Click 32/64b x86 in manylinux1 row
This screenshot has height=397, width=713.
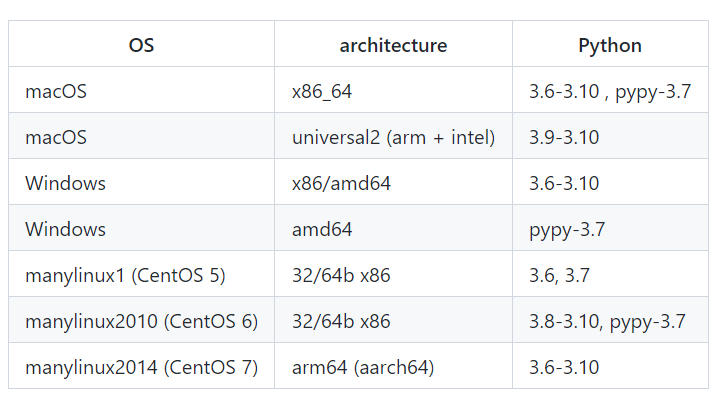click(393, 274)
